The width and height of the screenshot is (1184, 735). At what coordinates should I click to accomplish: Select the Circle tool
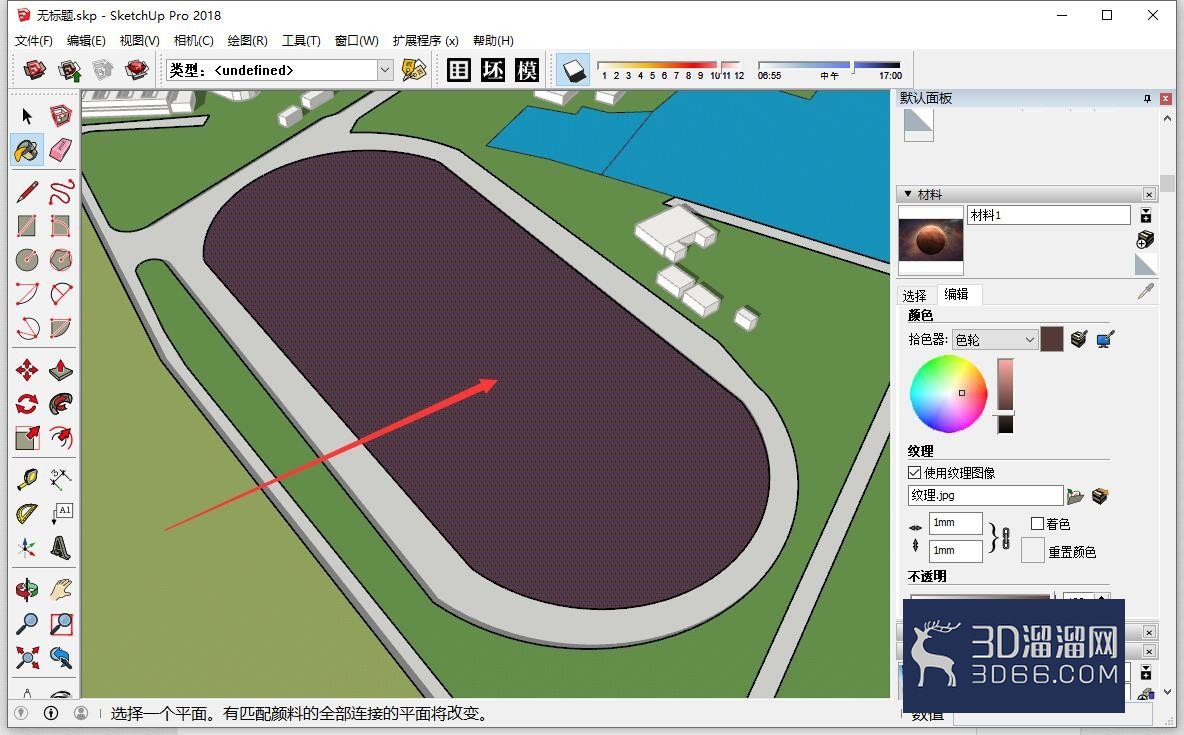[x=27, y=260]
